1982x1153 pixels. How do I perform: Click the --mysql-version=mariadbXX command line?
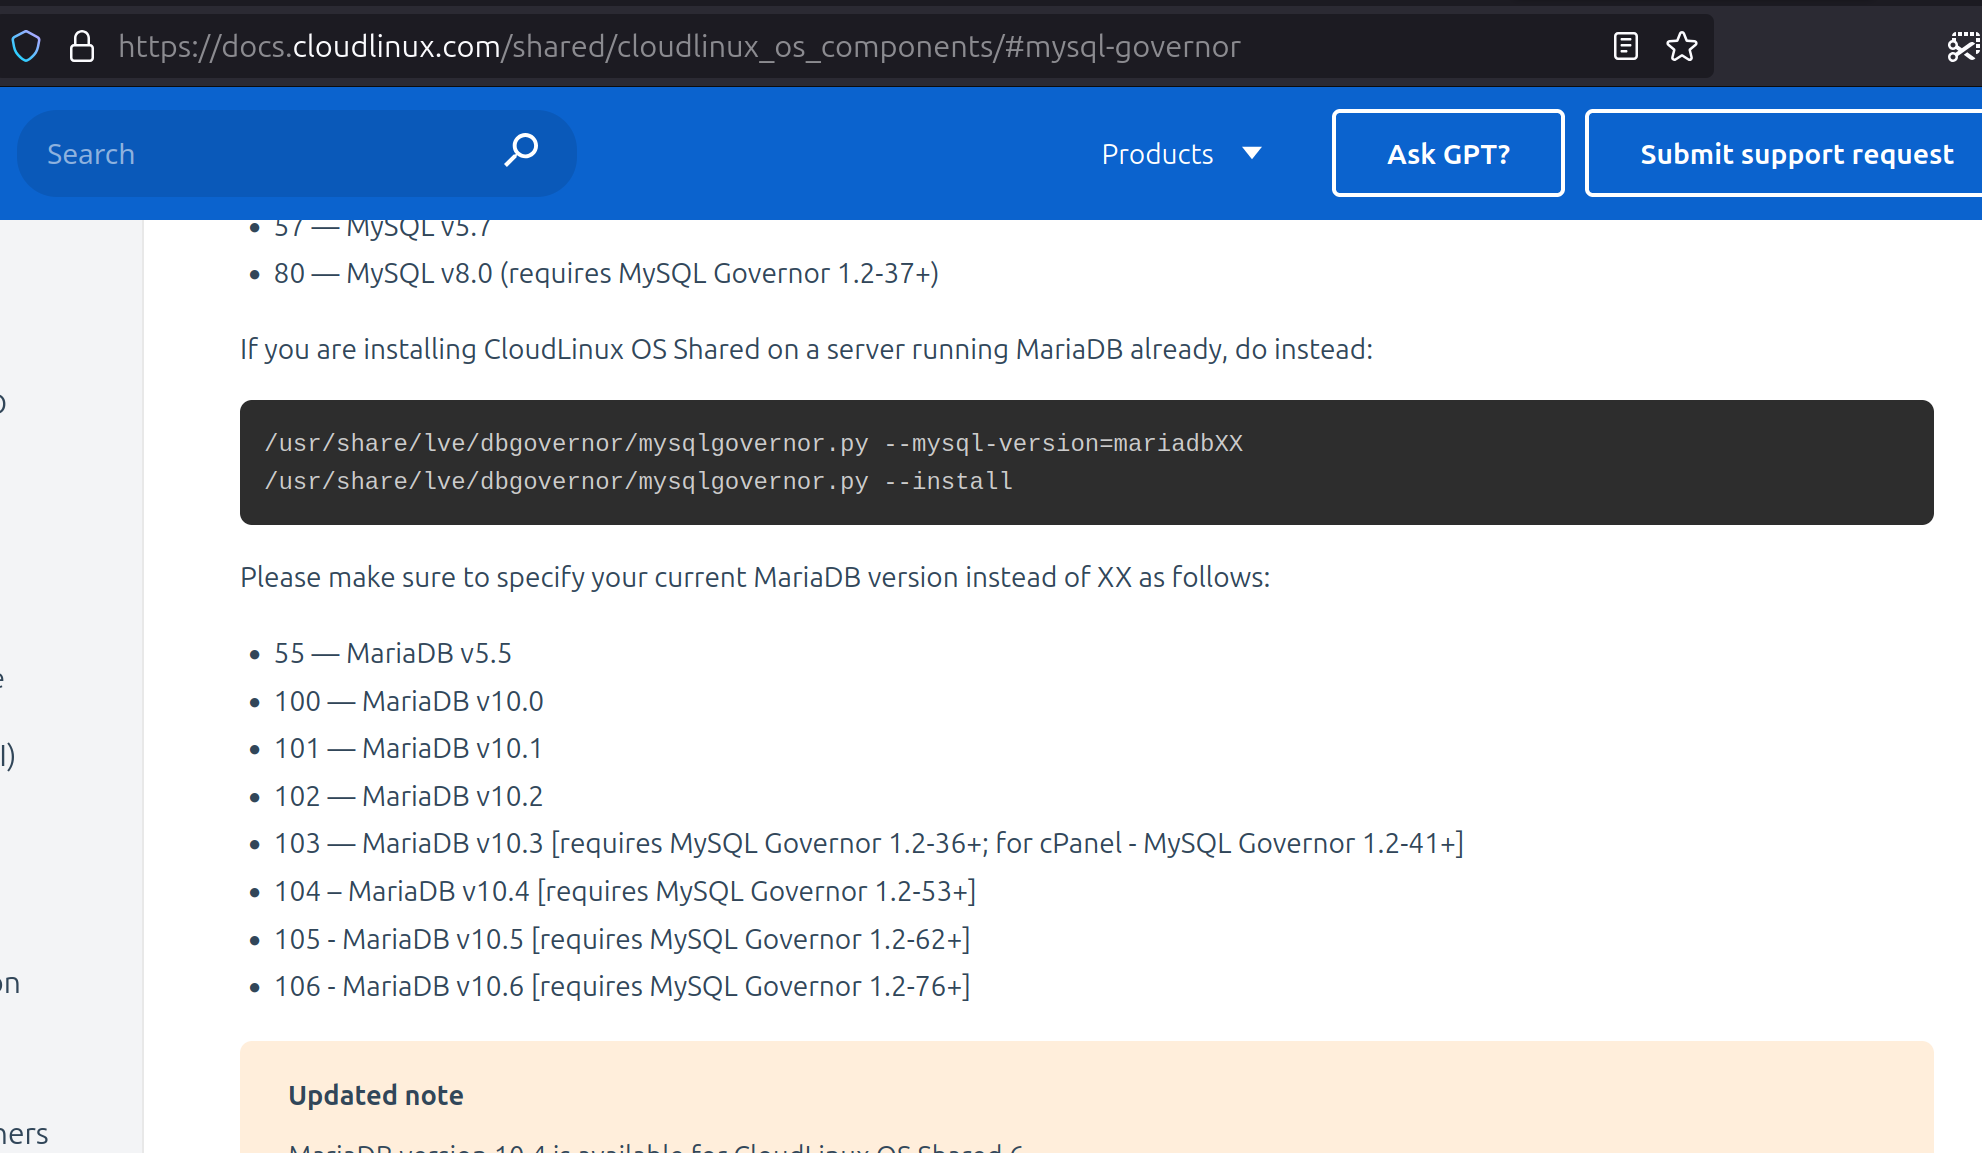754,443
